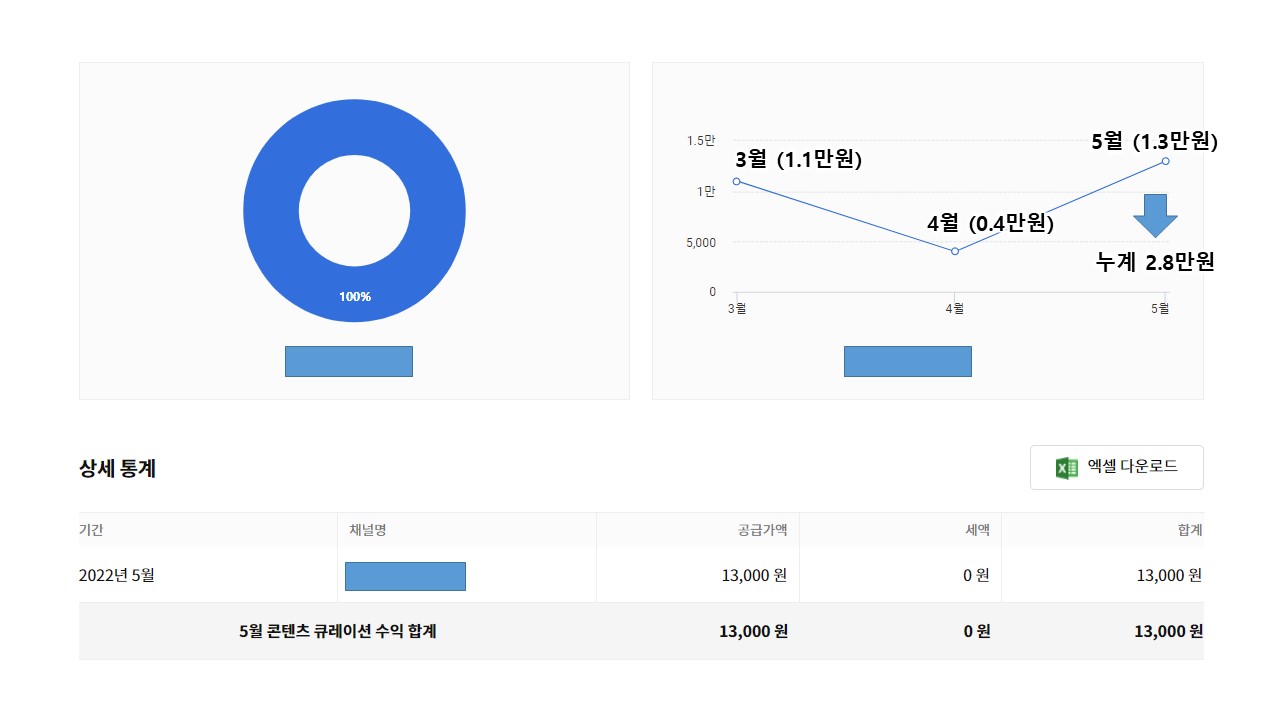Toggle the legend swatch under the donut chart
Screen dimensions: 1280x720
click(348, 361)
